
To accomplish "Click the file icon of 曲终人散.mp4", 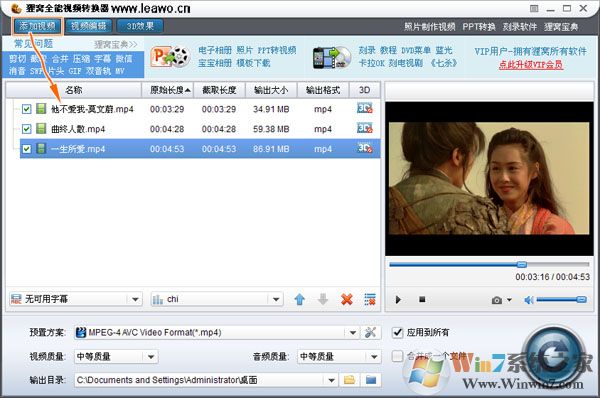I will point(41,129).
